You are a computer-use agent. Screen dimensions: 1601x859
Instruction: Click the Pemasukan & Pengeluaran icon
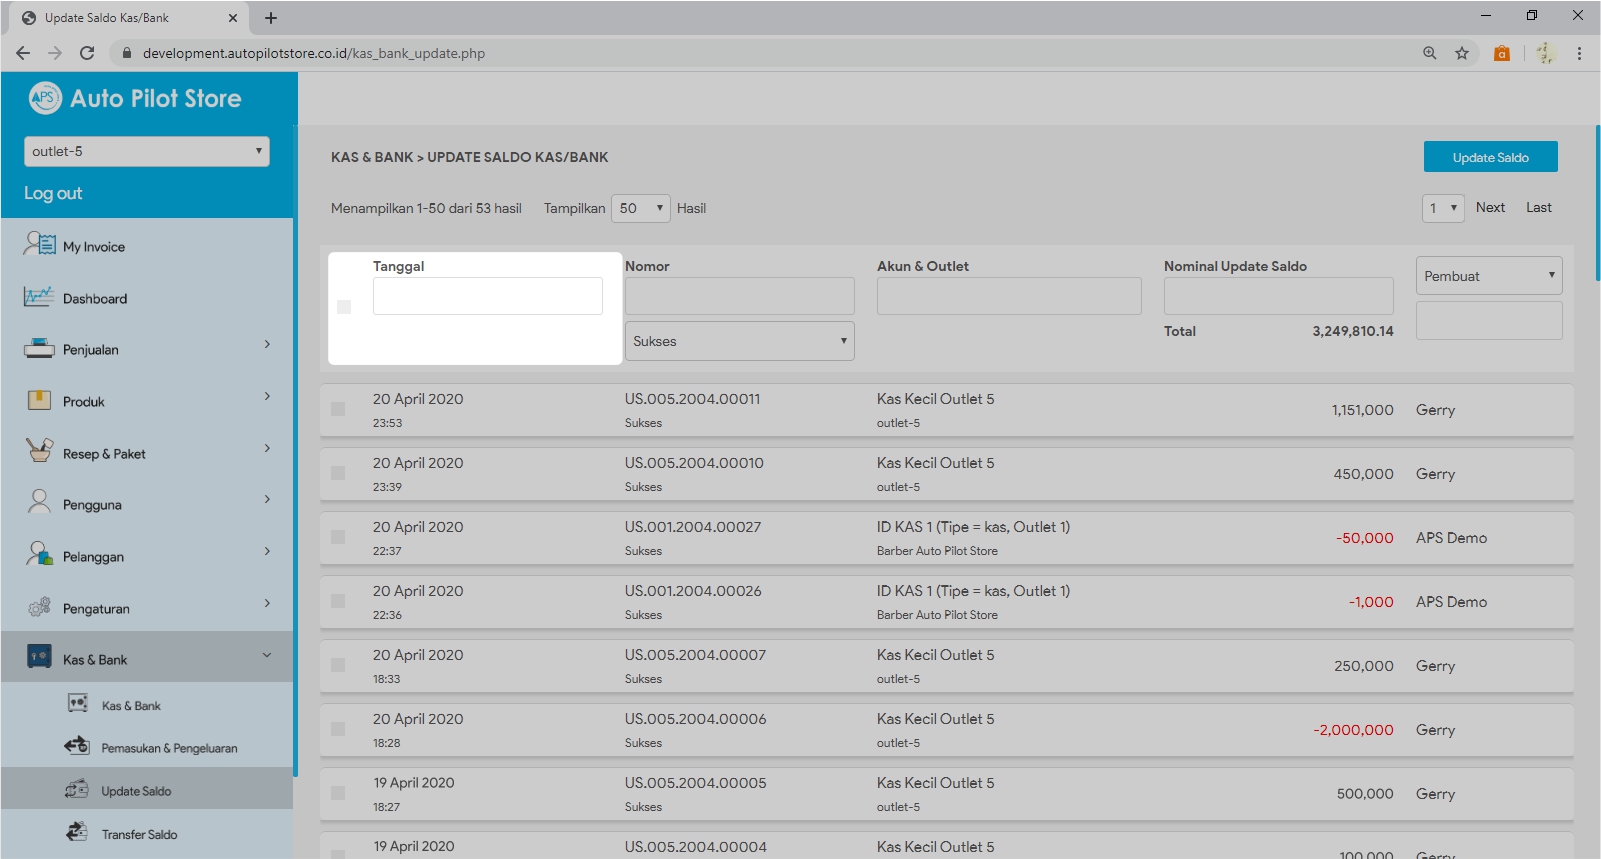[x=77, y=746]
